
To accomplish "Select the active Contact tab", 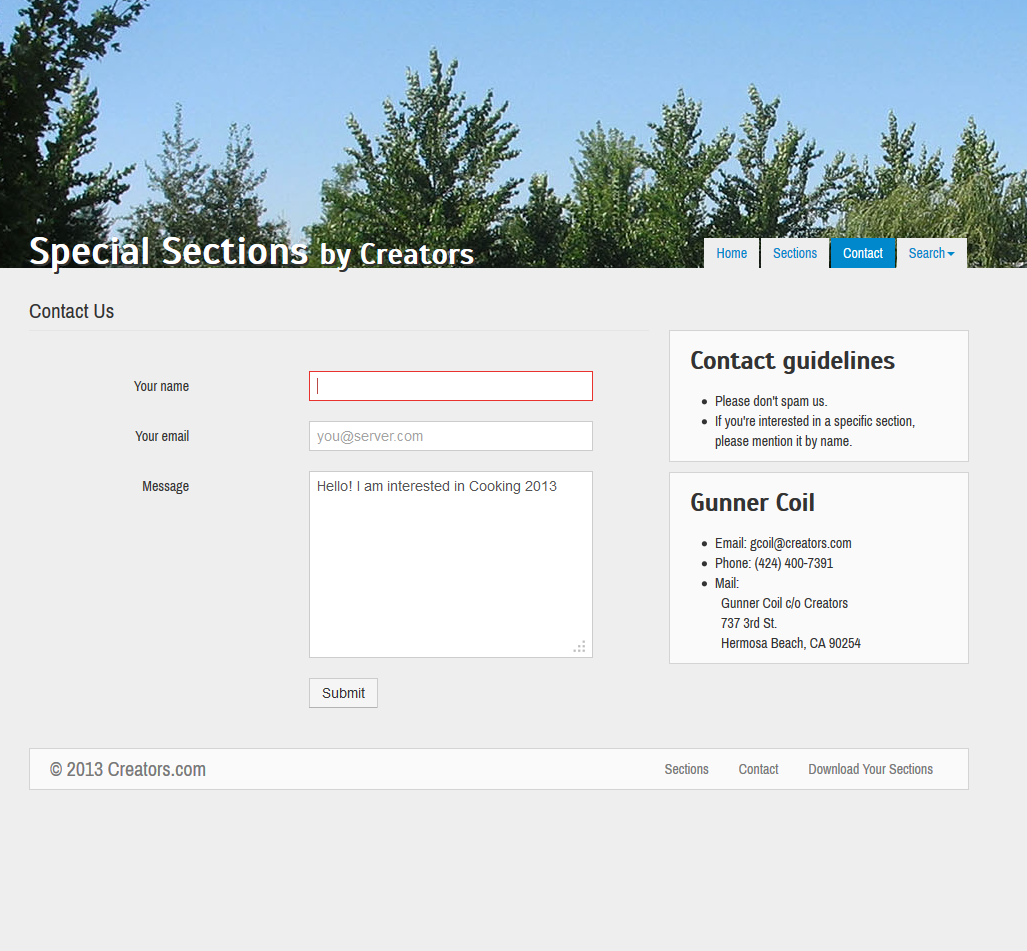I will point(863,253).
